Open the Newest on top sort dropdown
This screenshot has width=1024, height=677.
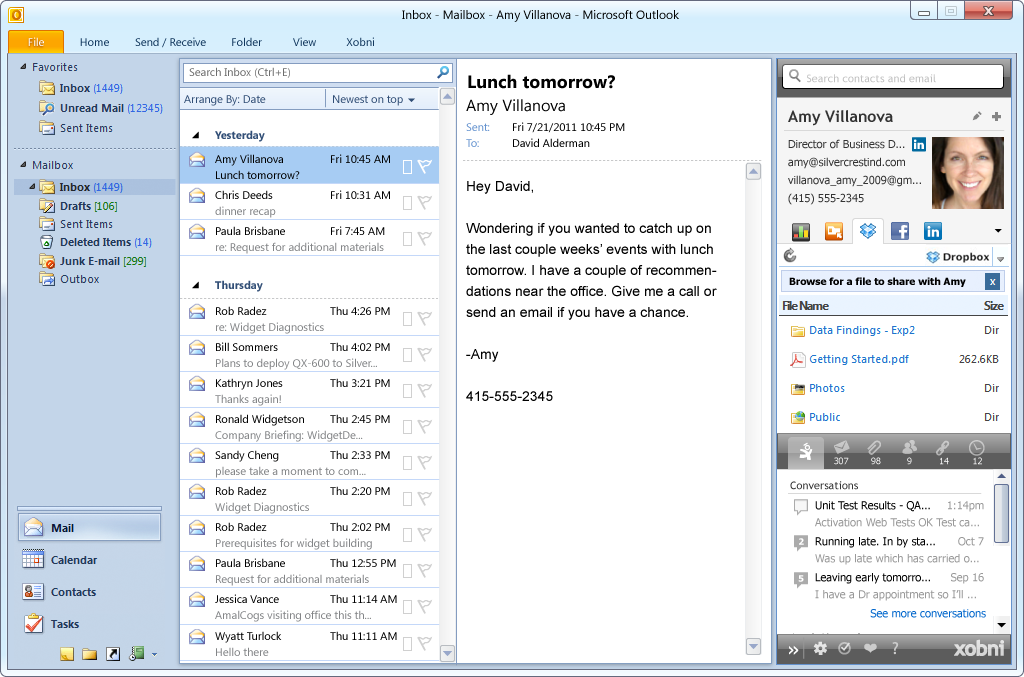pyautogui.click(x=373, y=99)
